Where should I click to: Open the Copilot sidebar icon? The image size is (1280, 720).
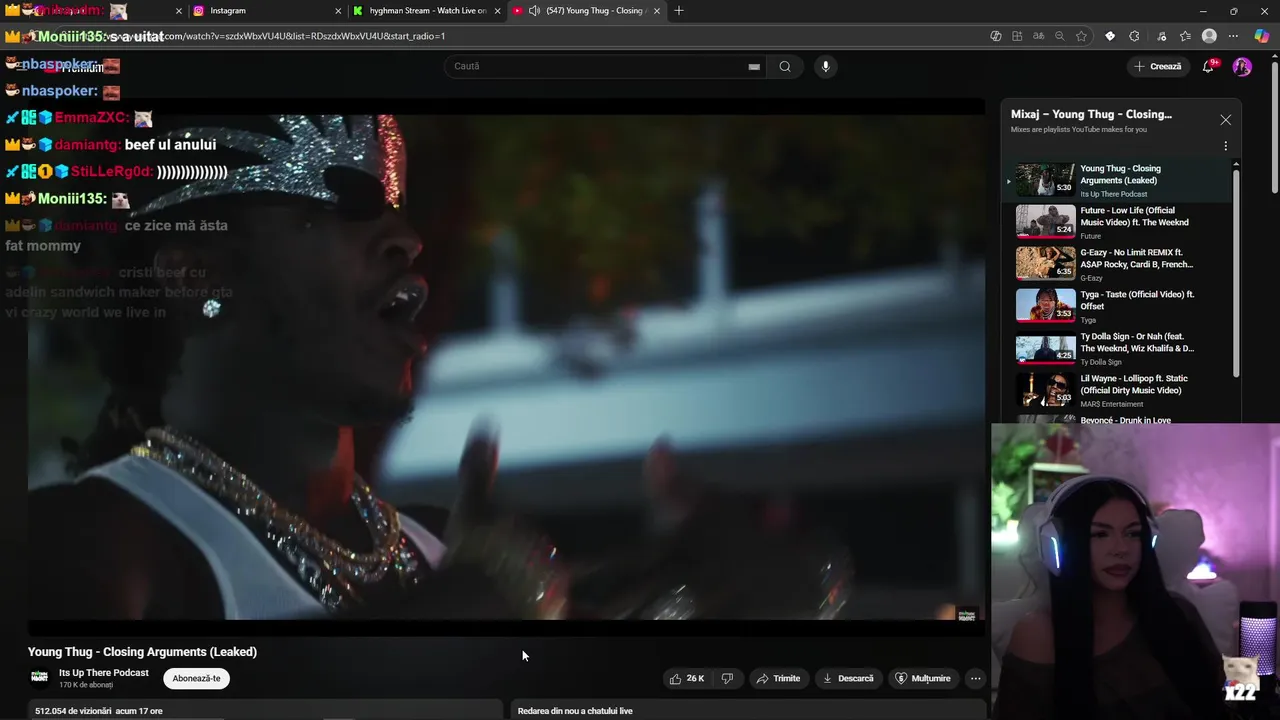point(1261,36)
